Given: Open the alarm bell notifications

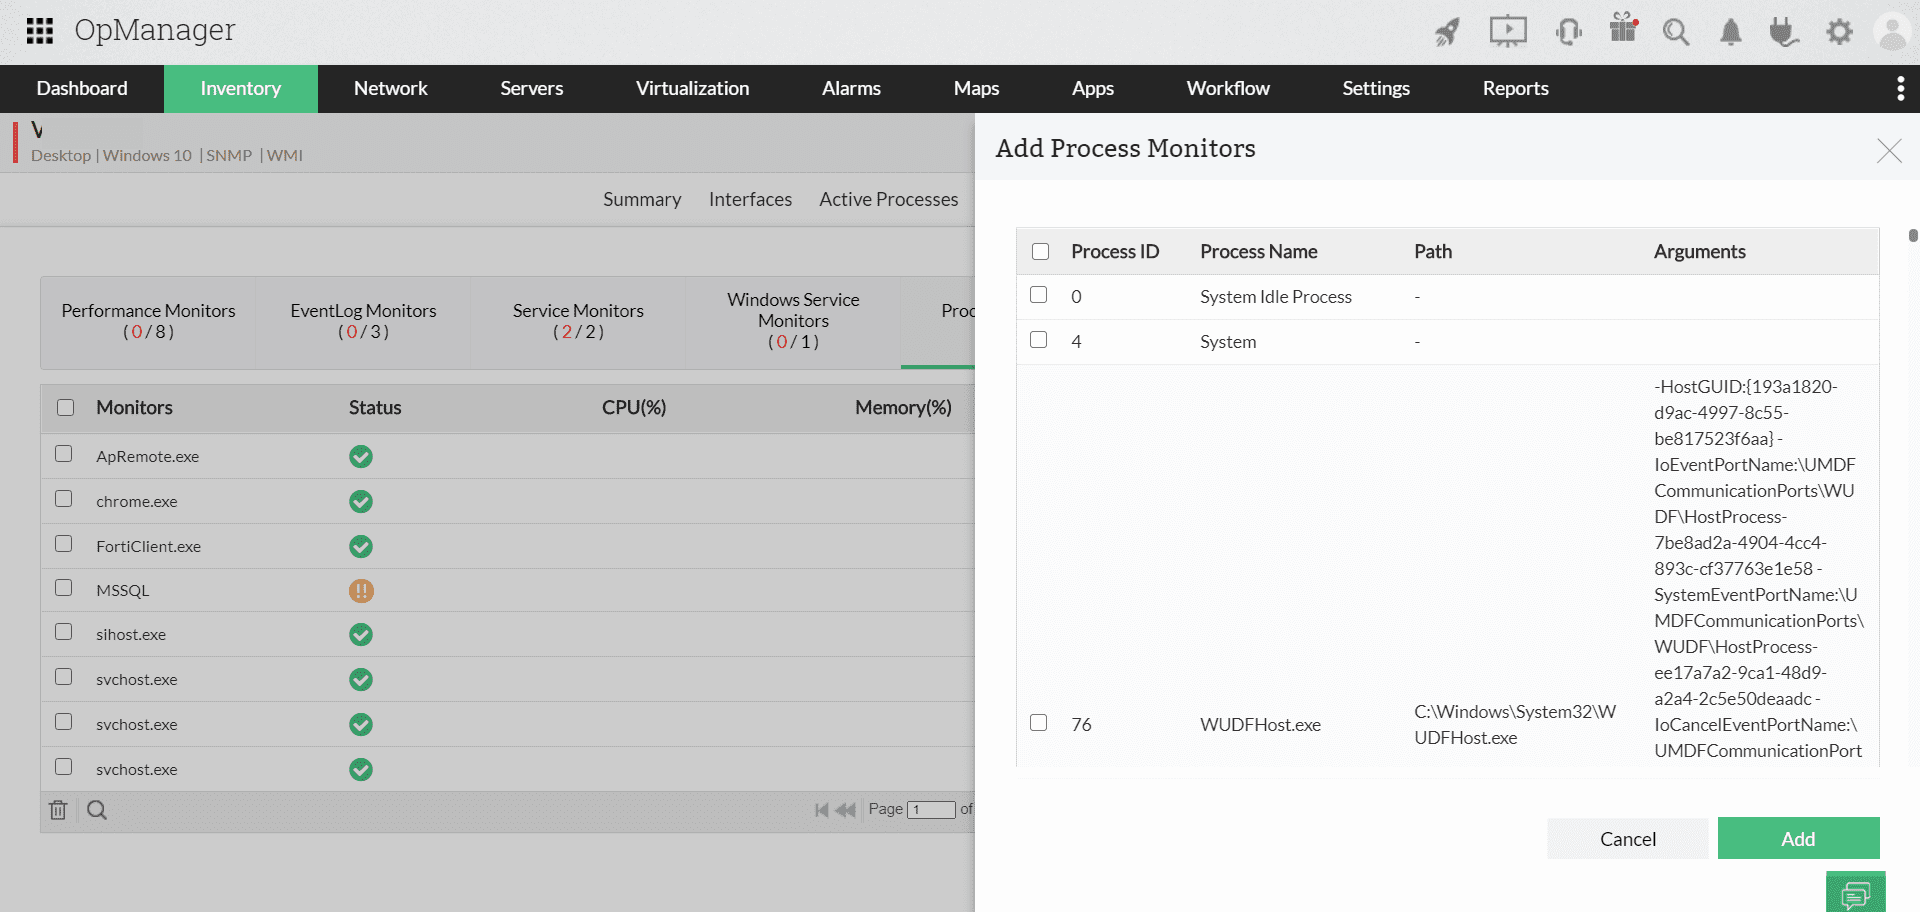Looking at the screenshot, I should click(x=1730, y=32).
